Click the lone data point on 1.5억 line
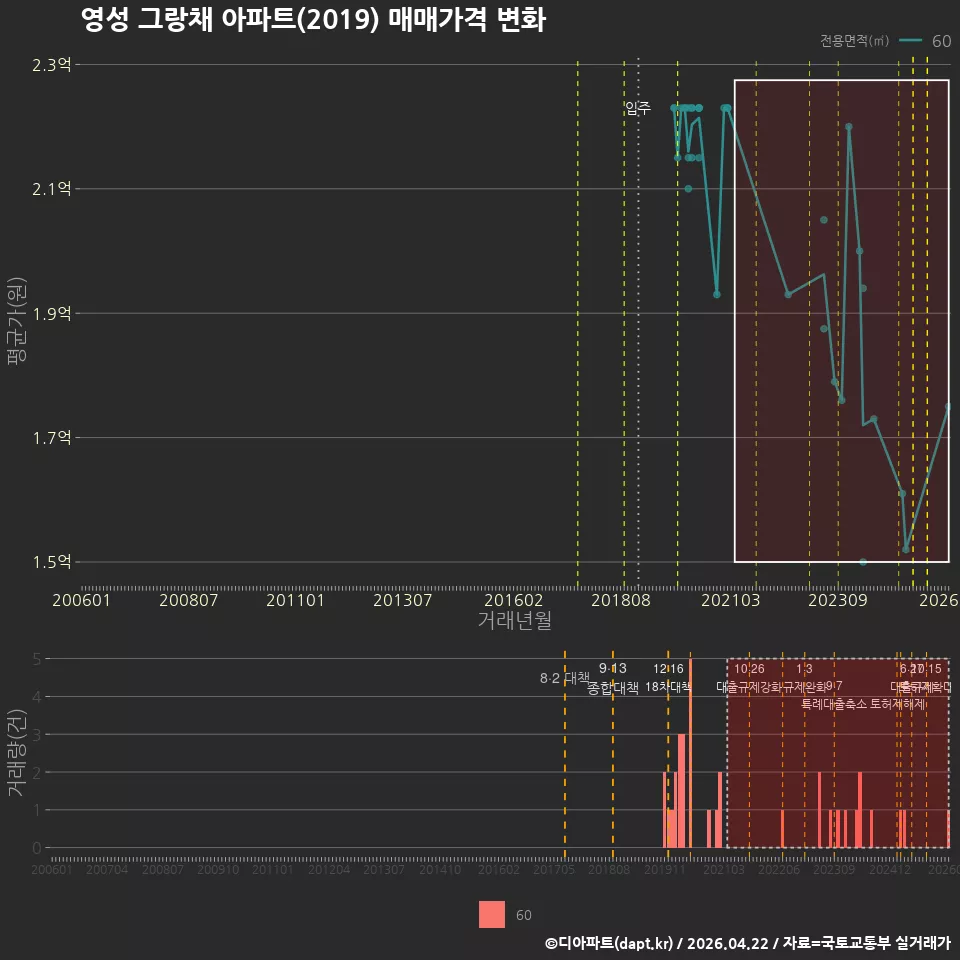This screenshot has width=960, height=960. click(x=863, y=561)
